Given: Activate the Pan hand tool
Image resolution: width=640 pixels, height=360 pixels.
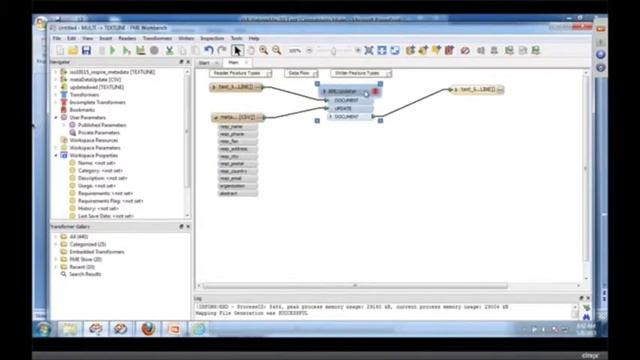Looking at the screenshot, I should pos(251,50).
